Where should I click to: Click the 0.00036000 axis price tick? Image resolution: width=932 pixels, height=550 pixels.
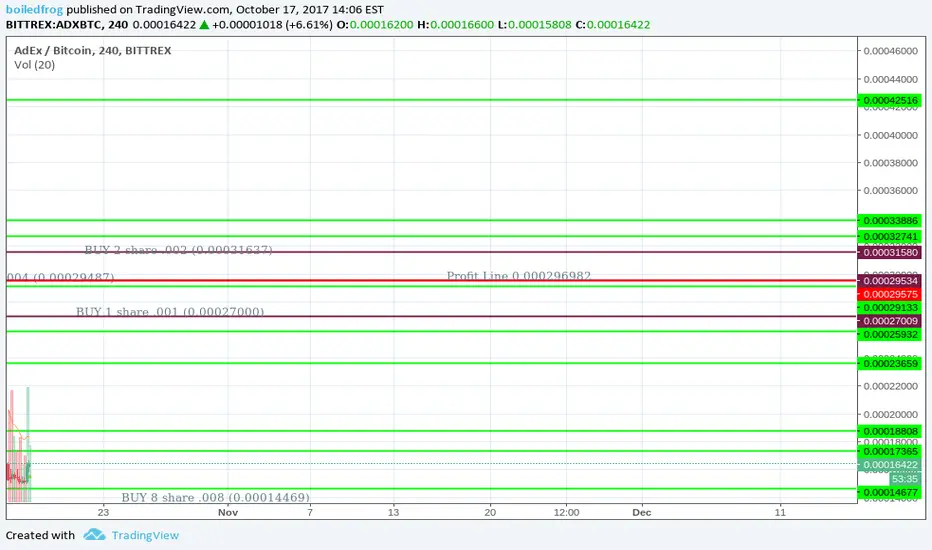[890, 191]
